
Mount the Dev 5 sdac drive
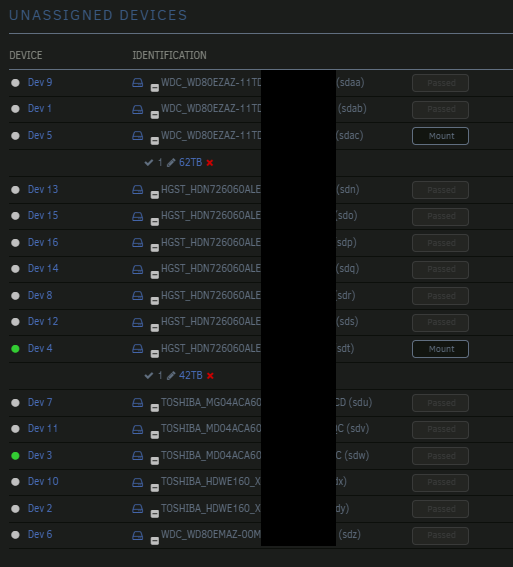(440, 136)
